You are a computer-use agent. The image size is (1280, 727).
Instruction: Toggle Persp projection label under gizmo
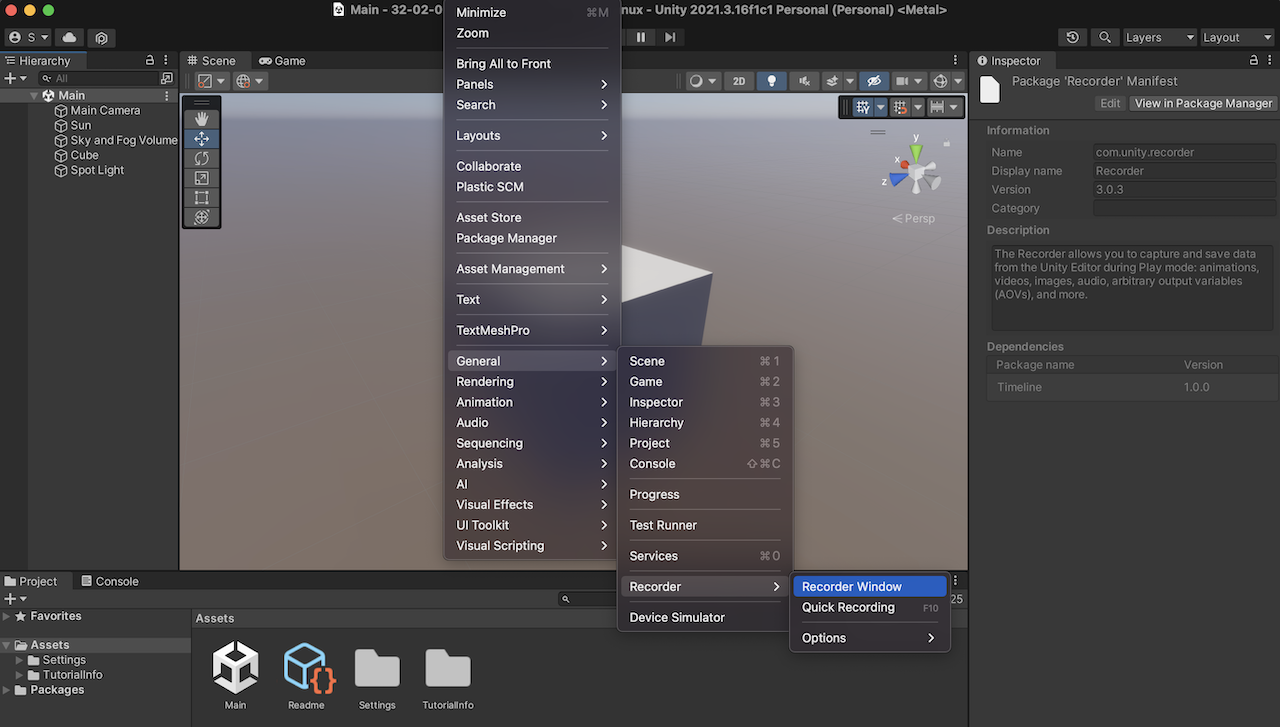(x=914, y=218)
